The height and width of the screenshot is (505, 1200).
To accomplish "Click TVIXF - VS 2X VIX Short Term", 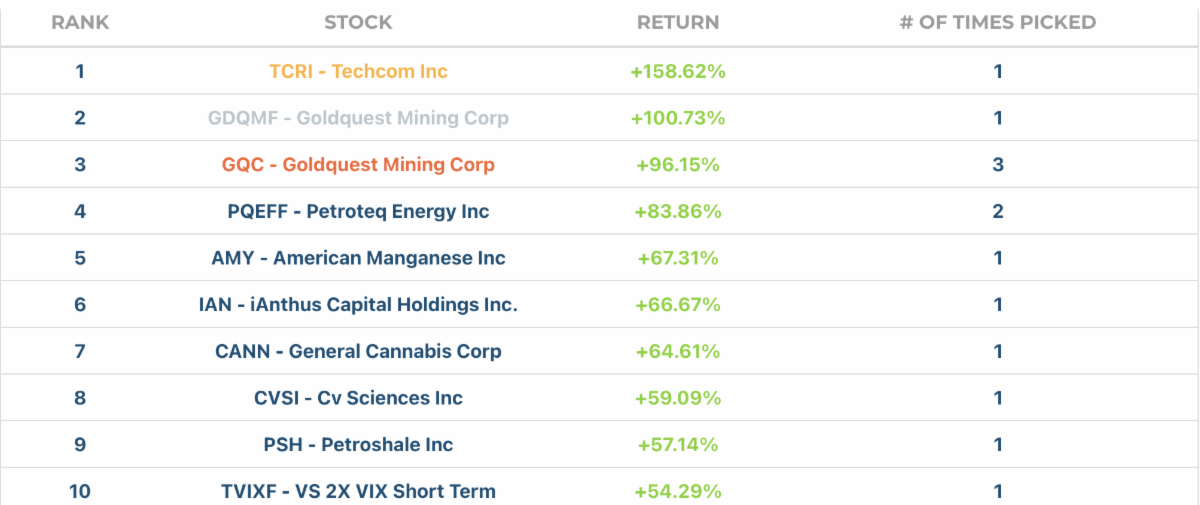I will point(358,491).
